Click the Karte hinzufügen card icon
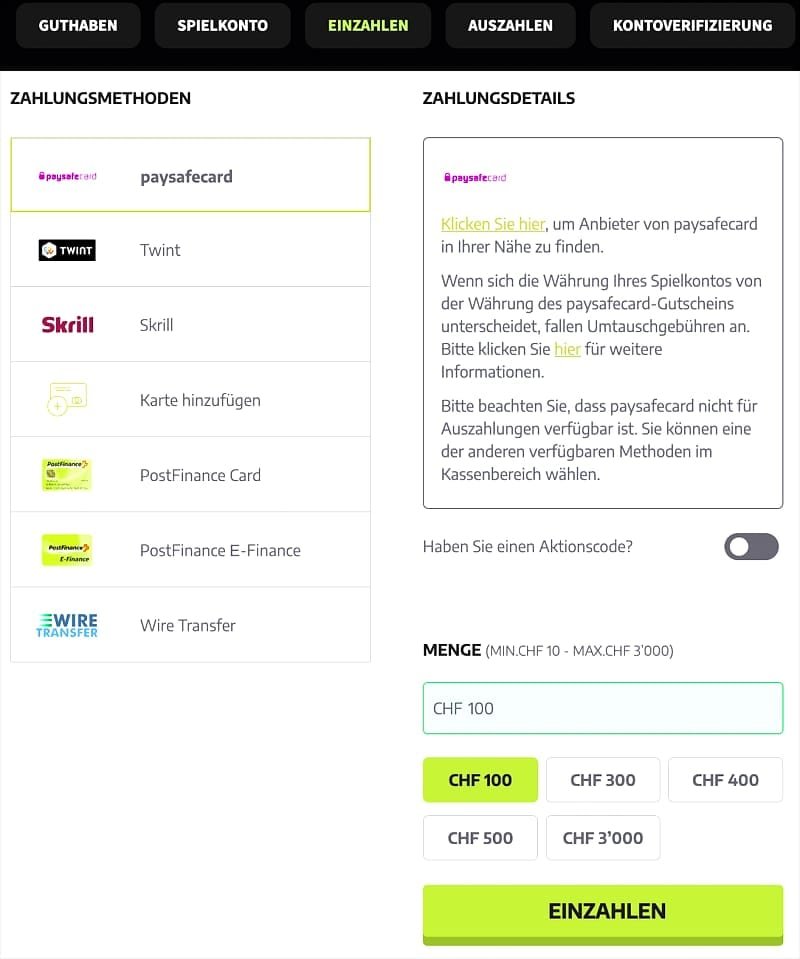This screenshot has width=800, height=959. [x=65, y=399]
